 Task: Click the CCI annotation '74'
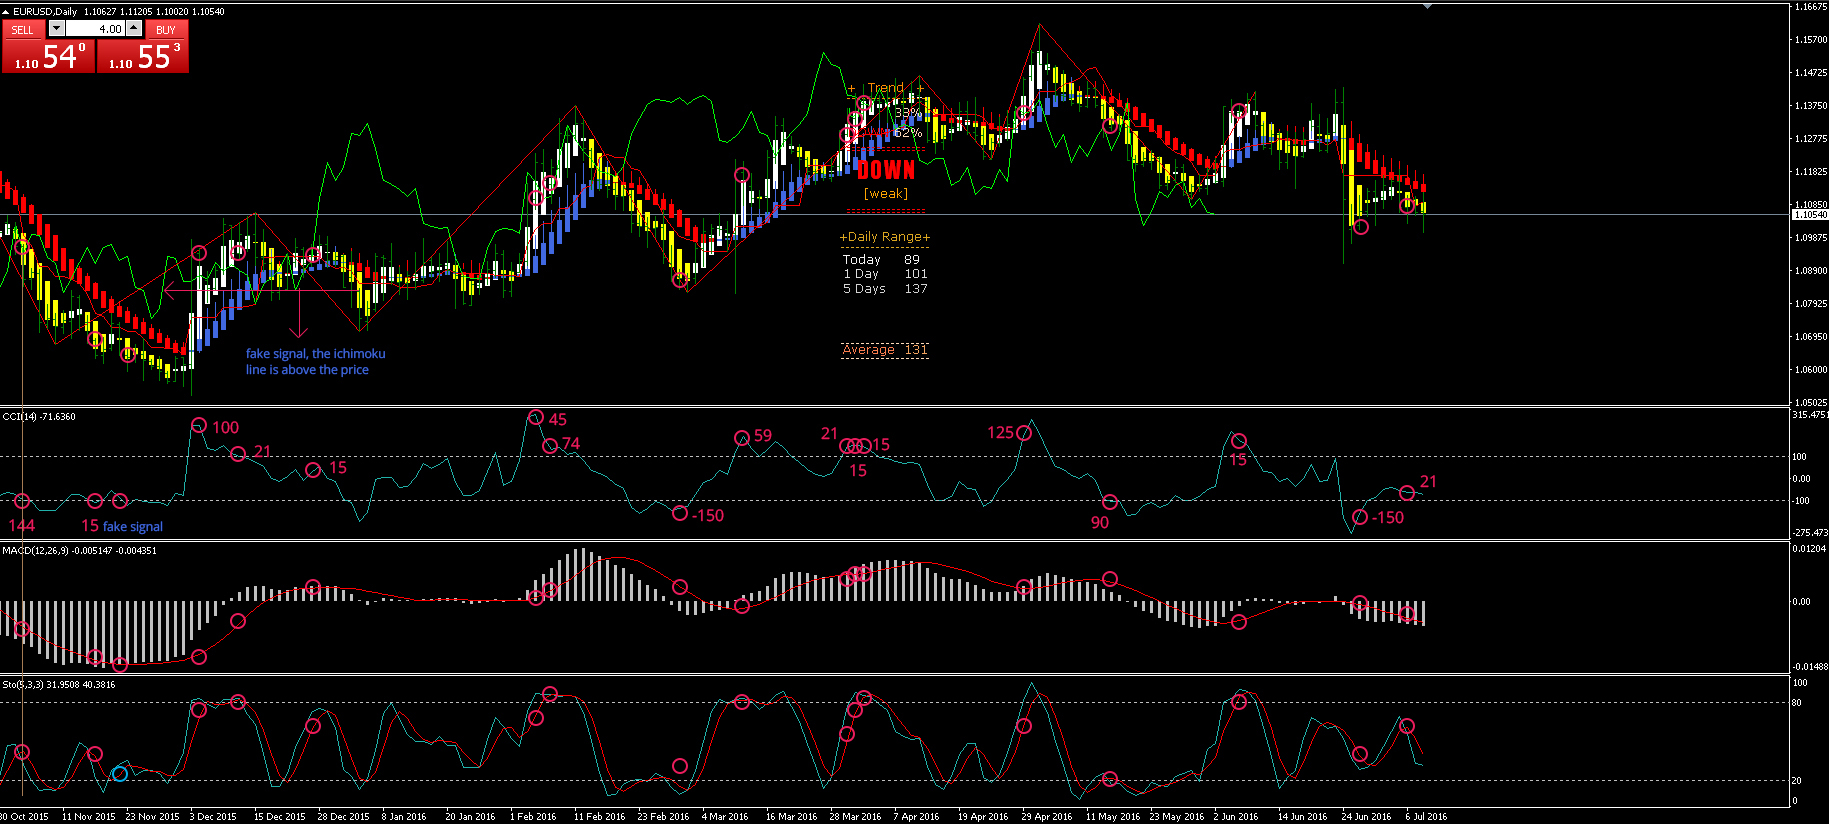point(571,444)
